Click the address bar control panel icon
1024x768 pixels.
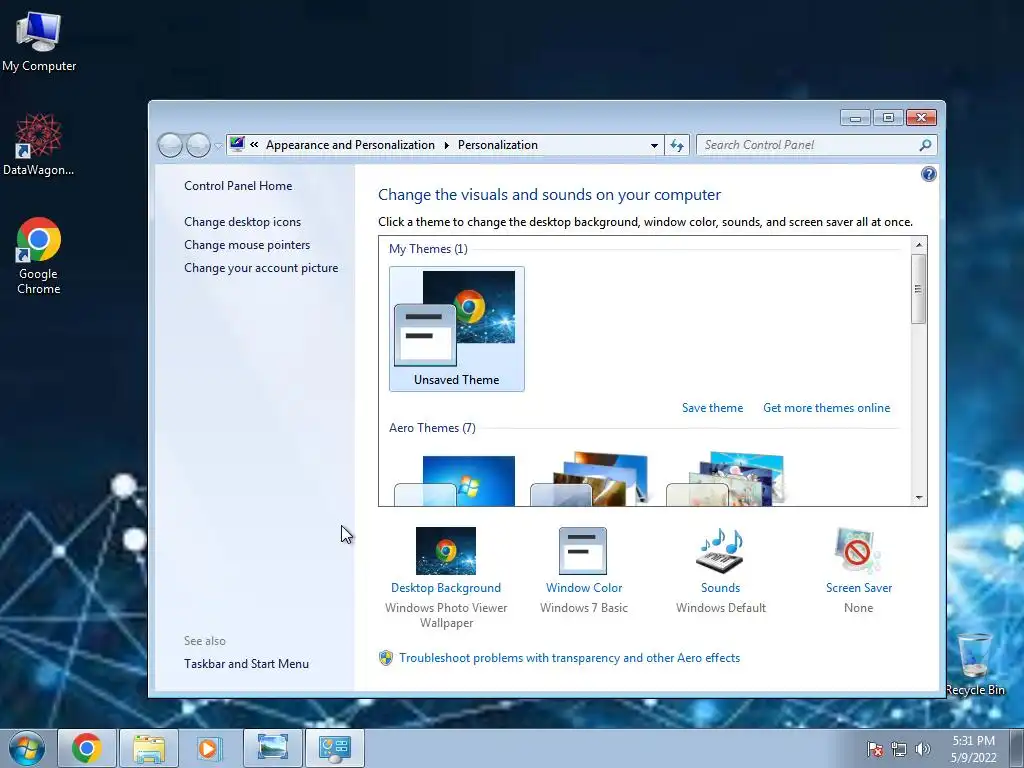237,144
